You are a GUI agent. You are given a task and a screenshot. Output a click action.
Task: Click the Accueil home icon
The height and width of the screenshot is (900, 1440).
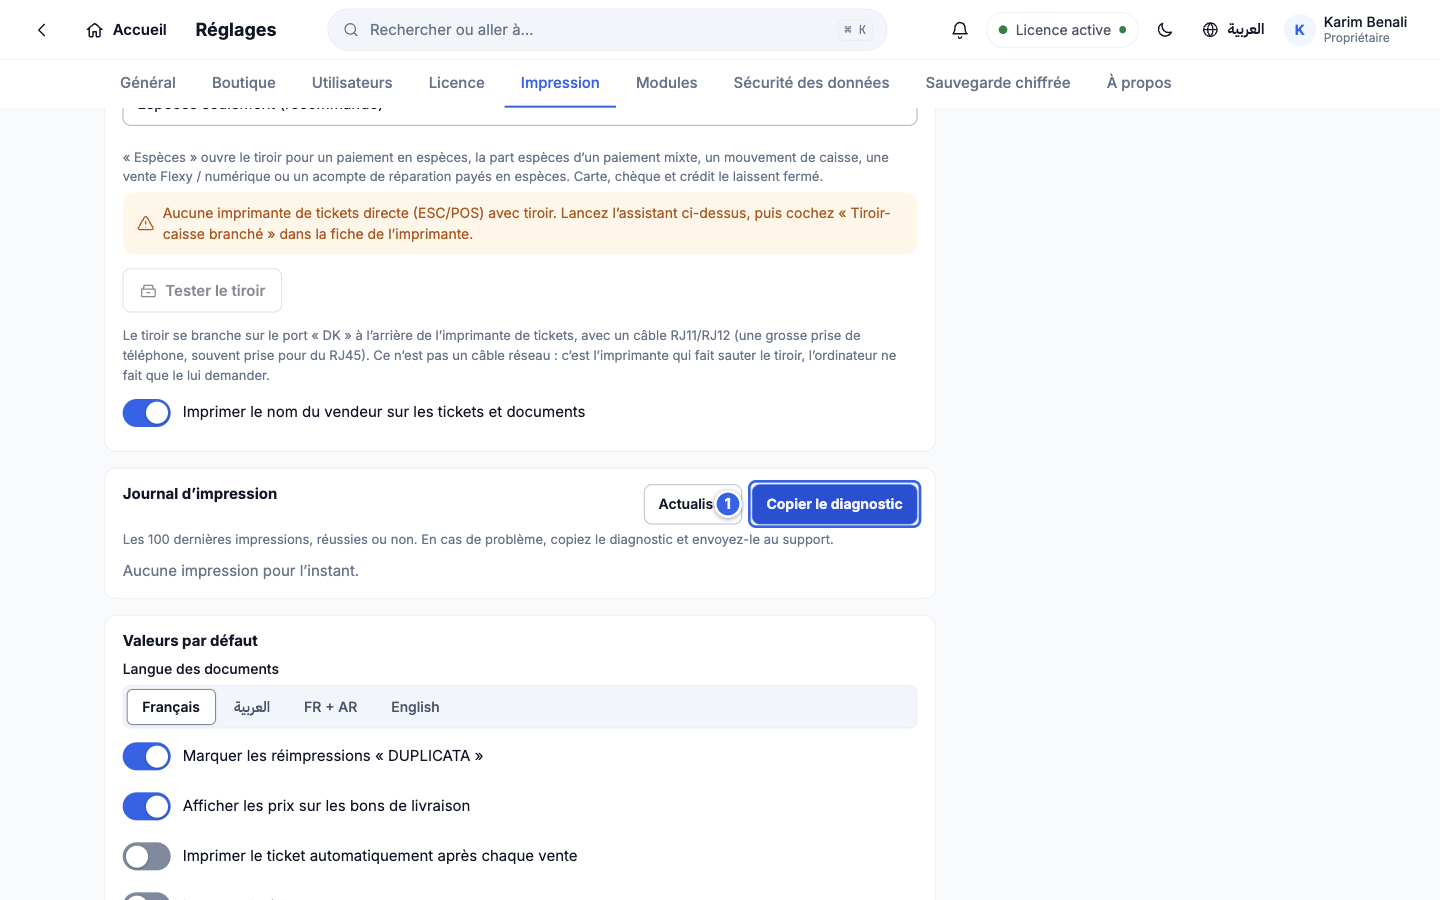pyautogui.click(x=95, y=30)
